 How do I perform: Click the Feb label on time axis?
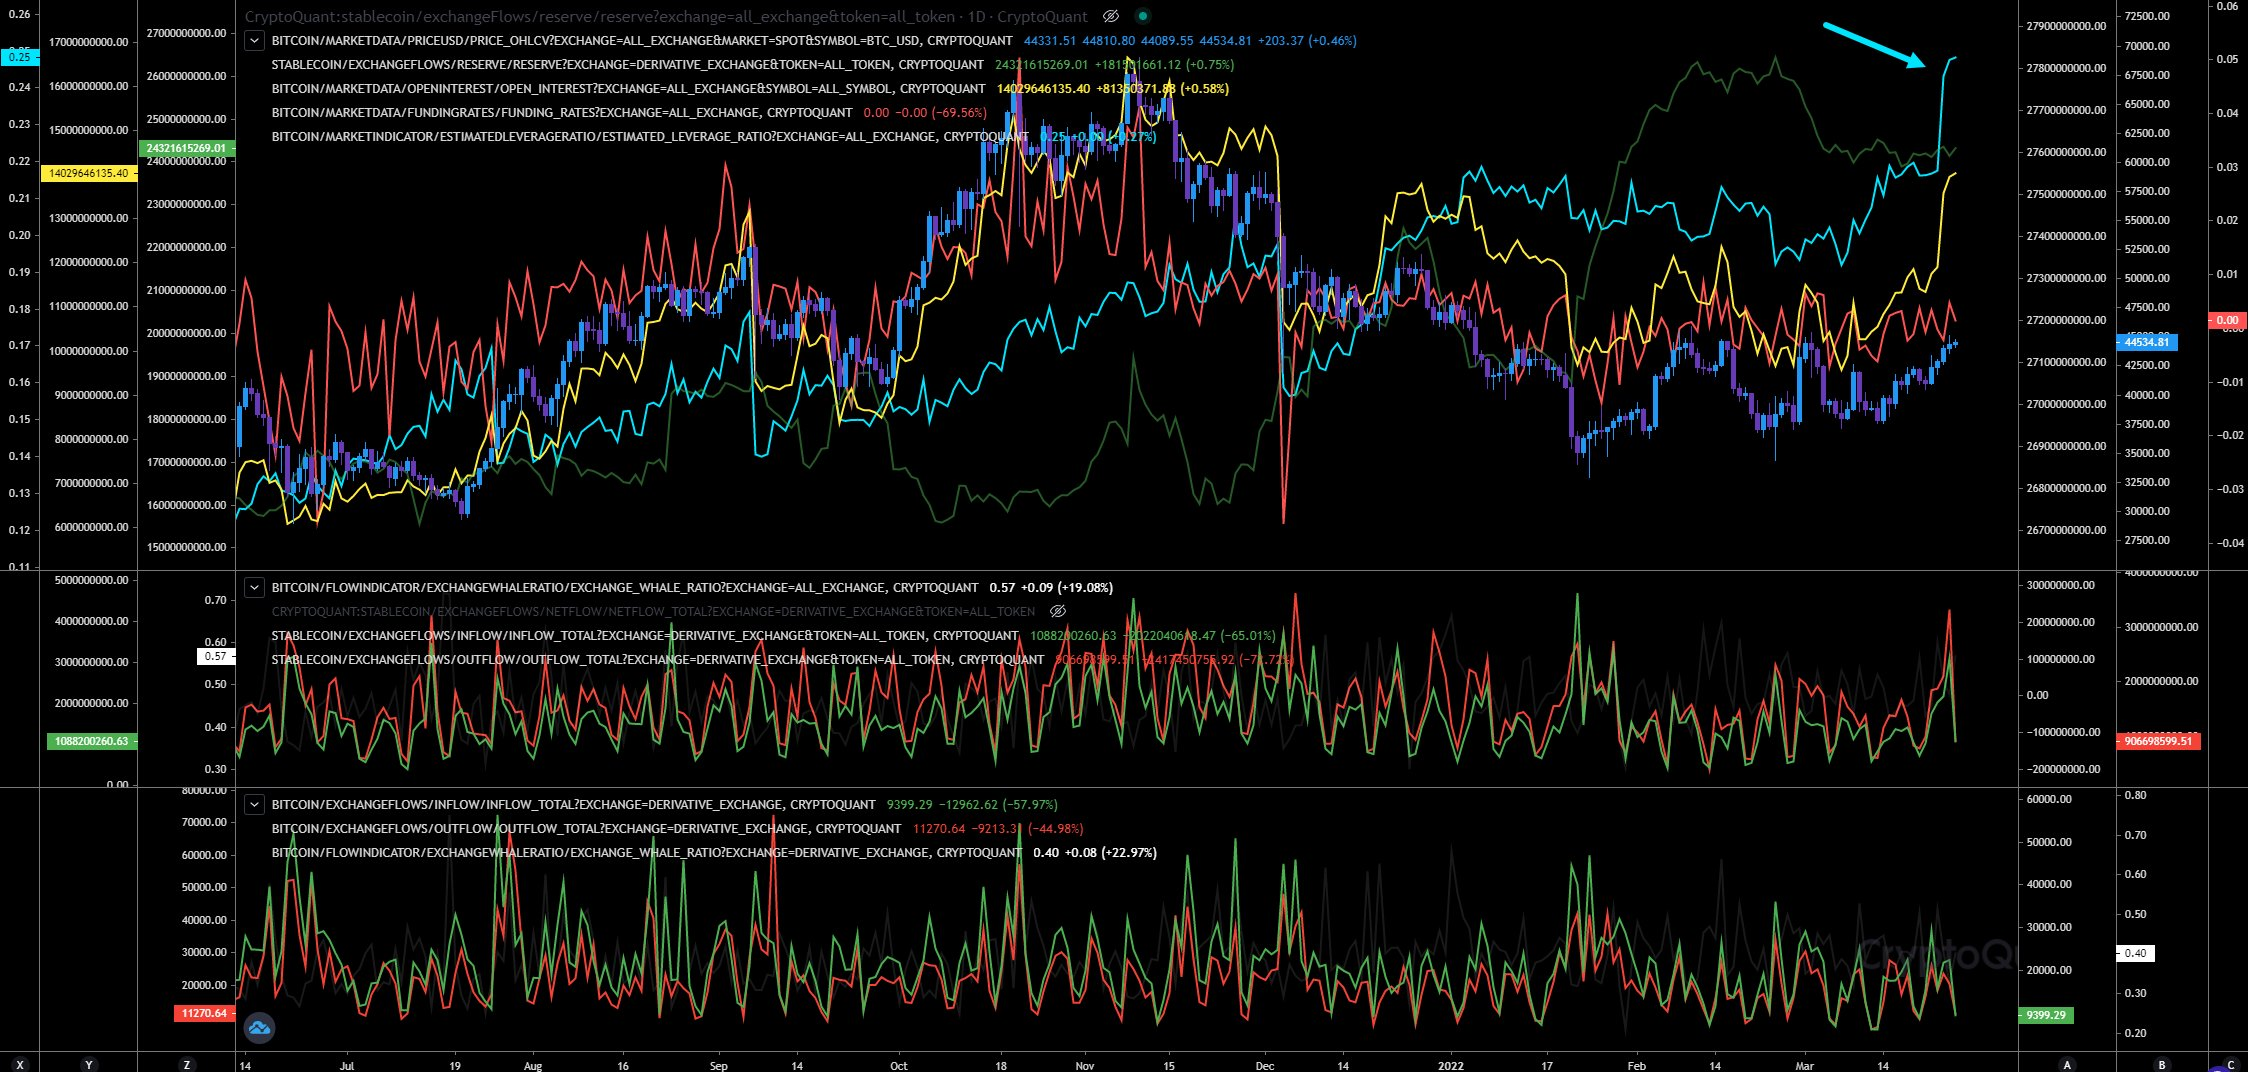pyautogui.click(x=1637, y=1066)
